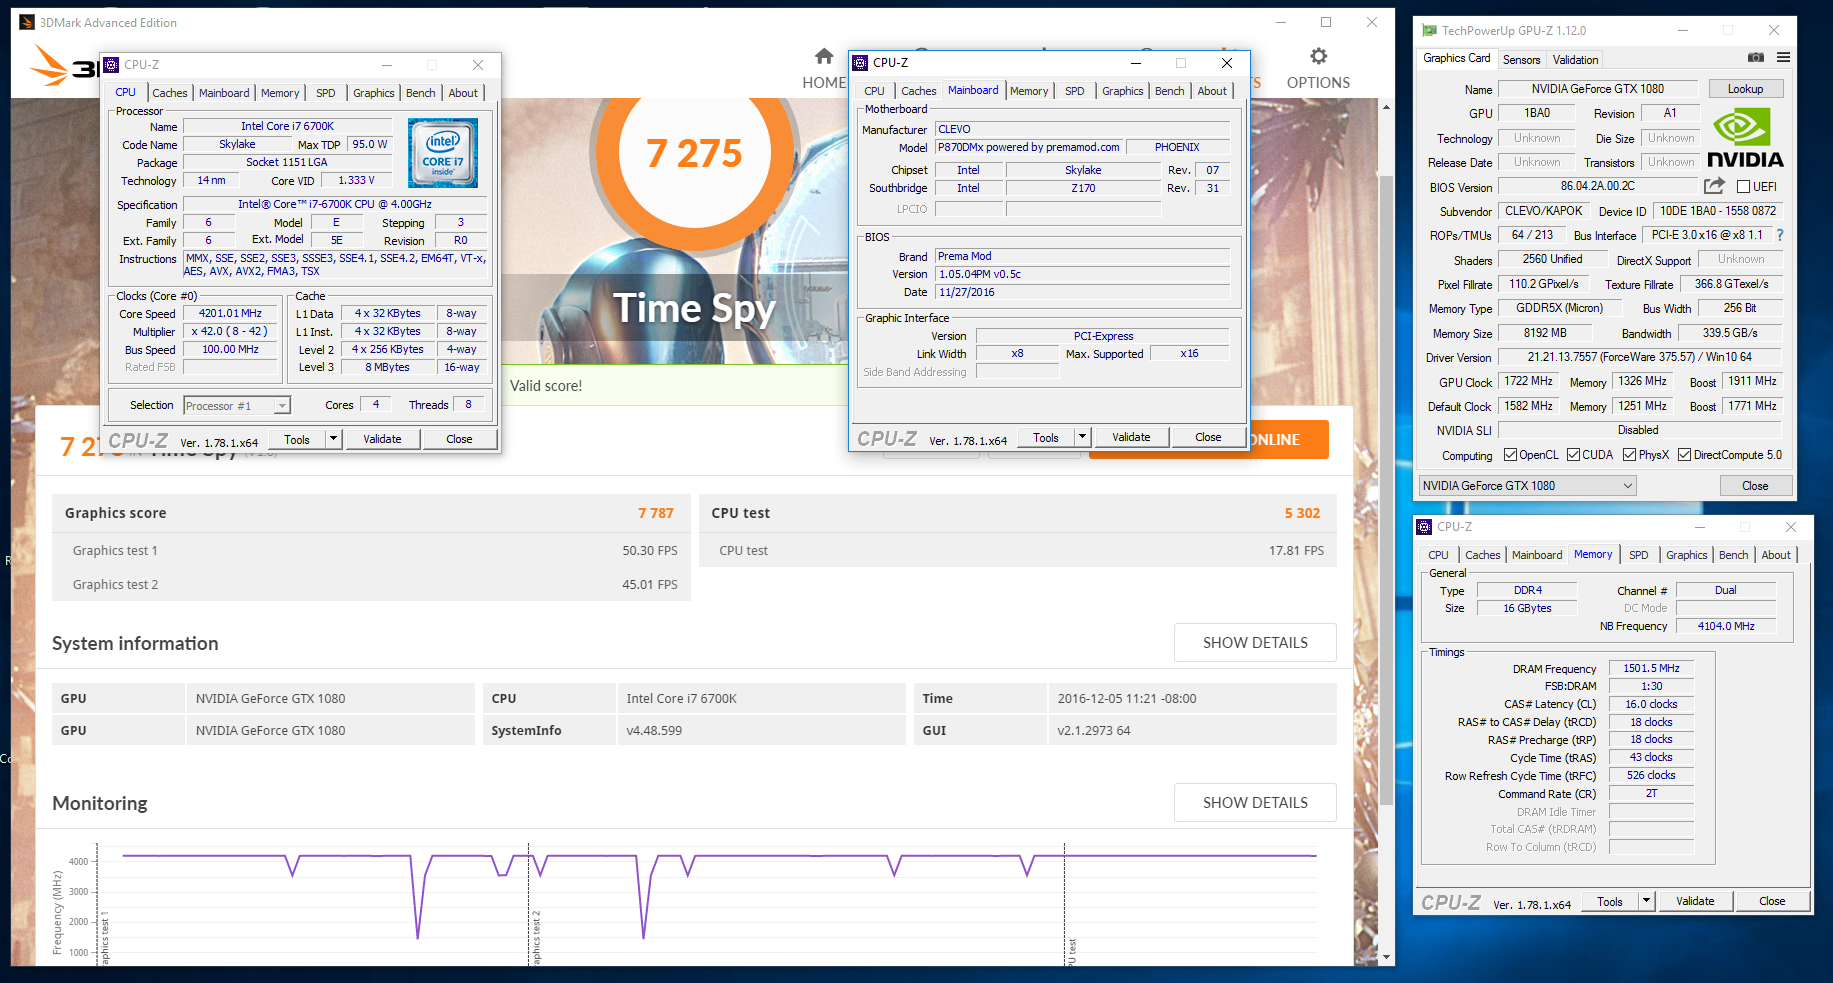Click GPU-Z screenshot camera icon
Viewport: 1833px width, 983px height.
pyautogui.click(x=1755, y=58)
